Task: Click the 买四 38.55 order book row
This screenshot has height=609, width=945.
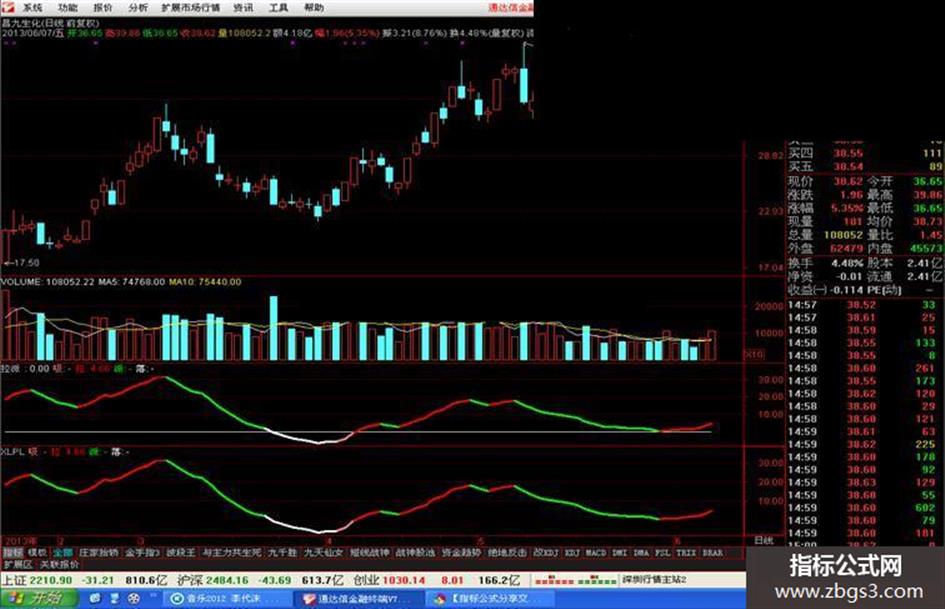Action: coord(865,153)
